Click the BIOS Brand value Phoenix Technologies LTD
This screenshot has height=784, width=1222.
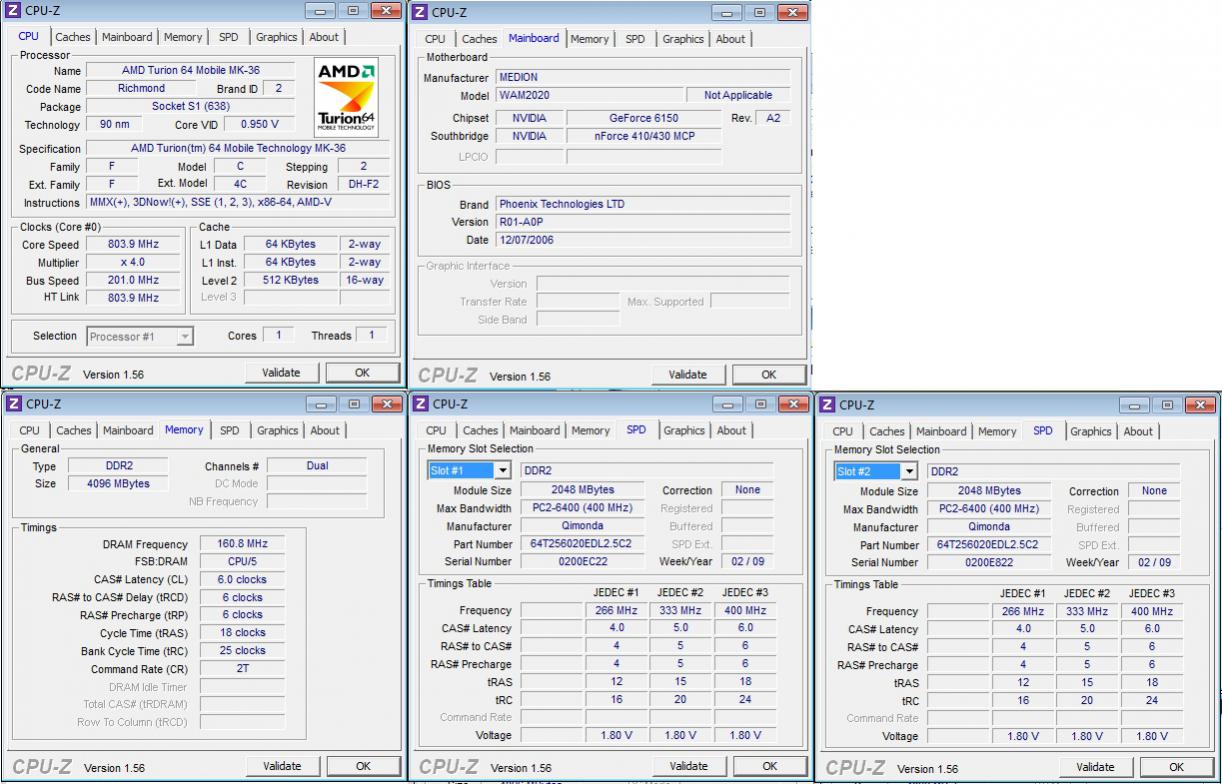point(643,204)
